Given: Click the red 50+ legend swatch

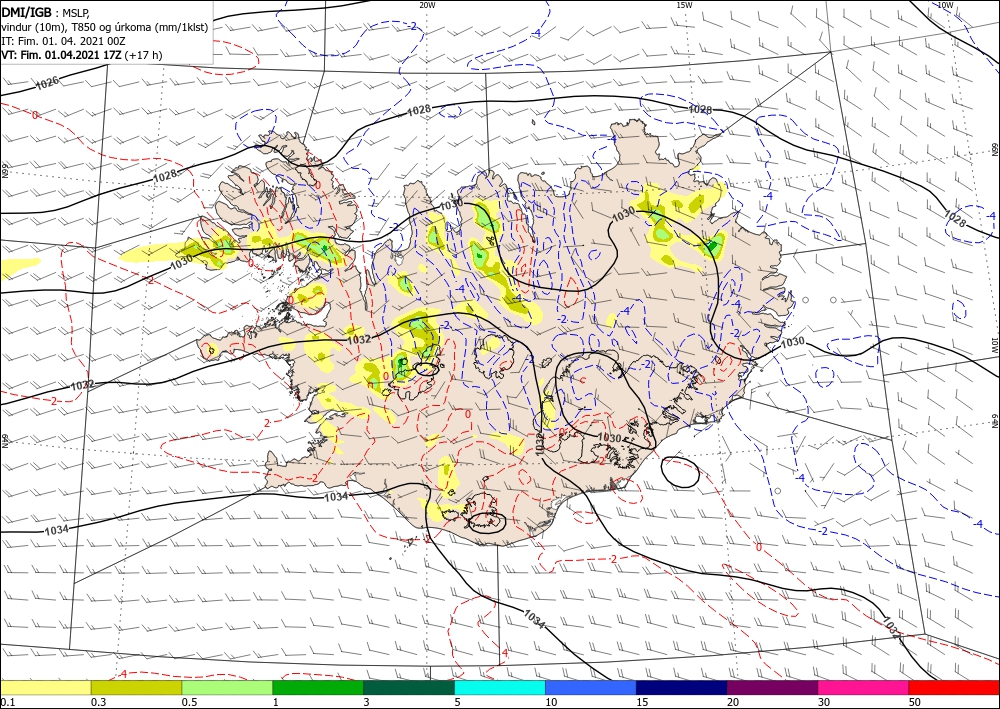Looking at the screenshot, I should 954,687.
